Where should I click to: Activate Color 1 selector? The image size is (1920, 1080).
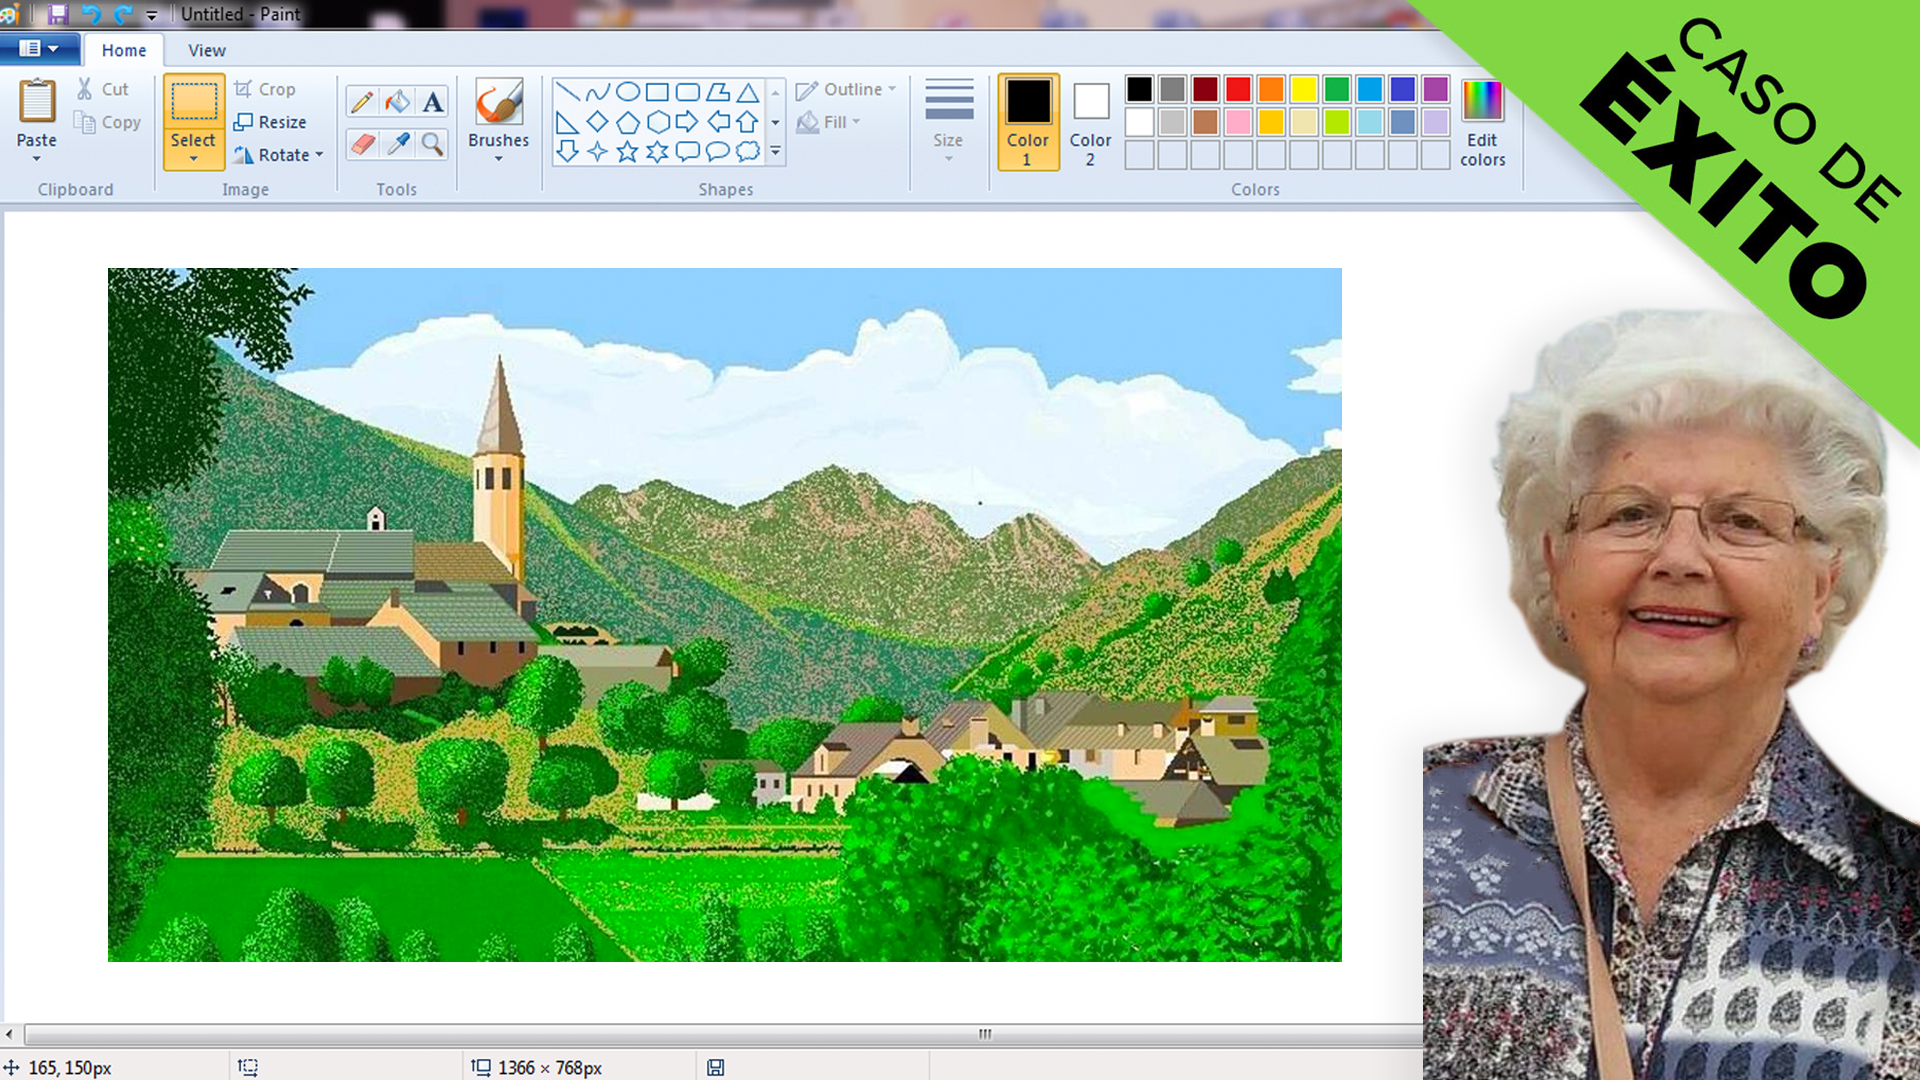click(x=1028, y=121)
